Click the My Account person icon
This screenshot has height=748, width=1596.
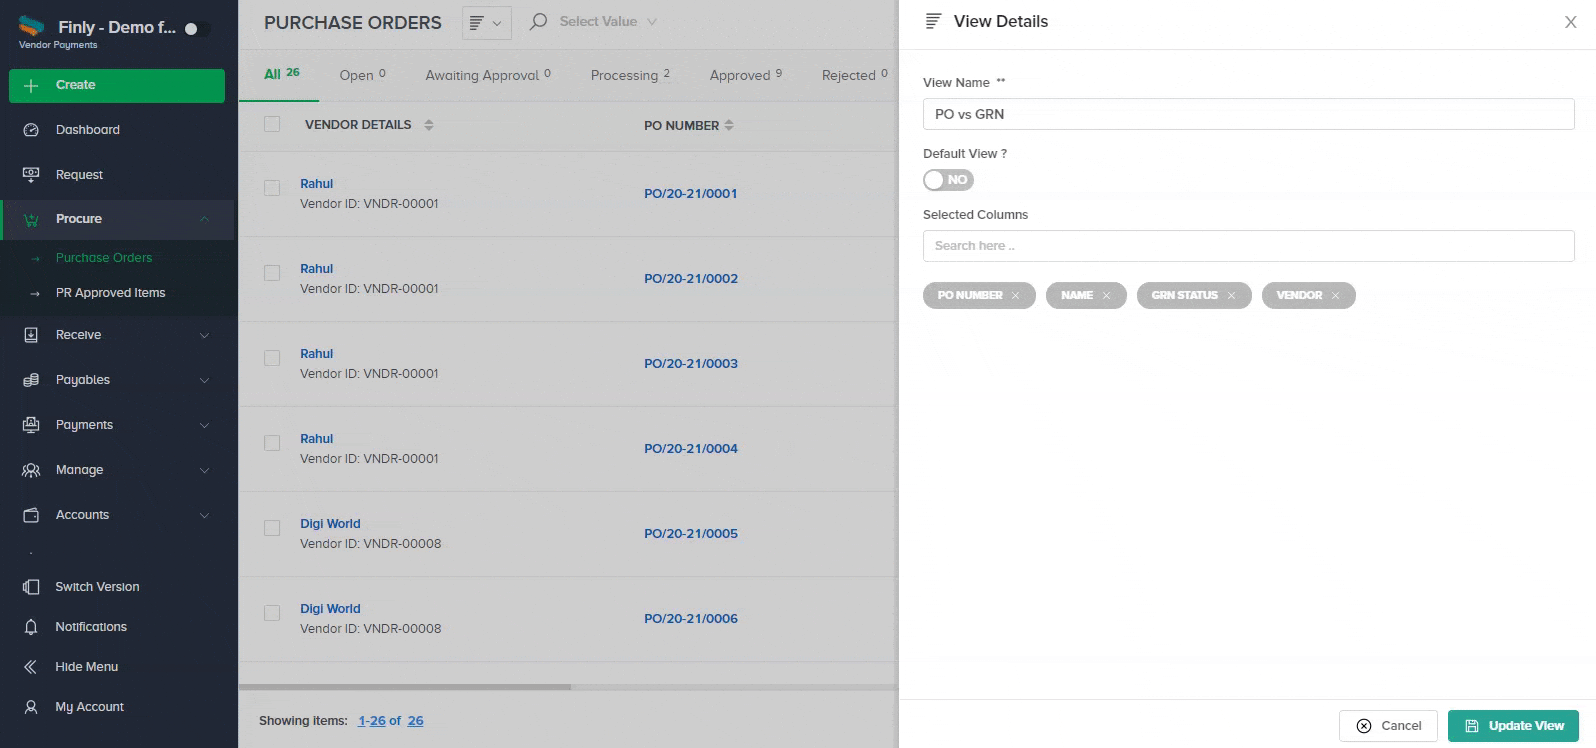tap(31, 707)
